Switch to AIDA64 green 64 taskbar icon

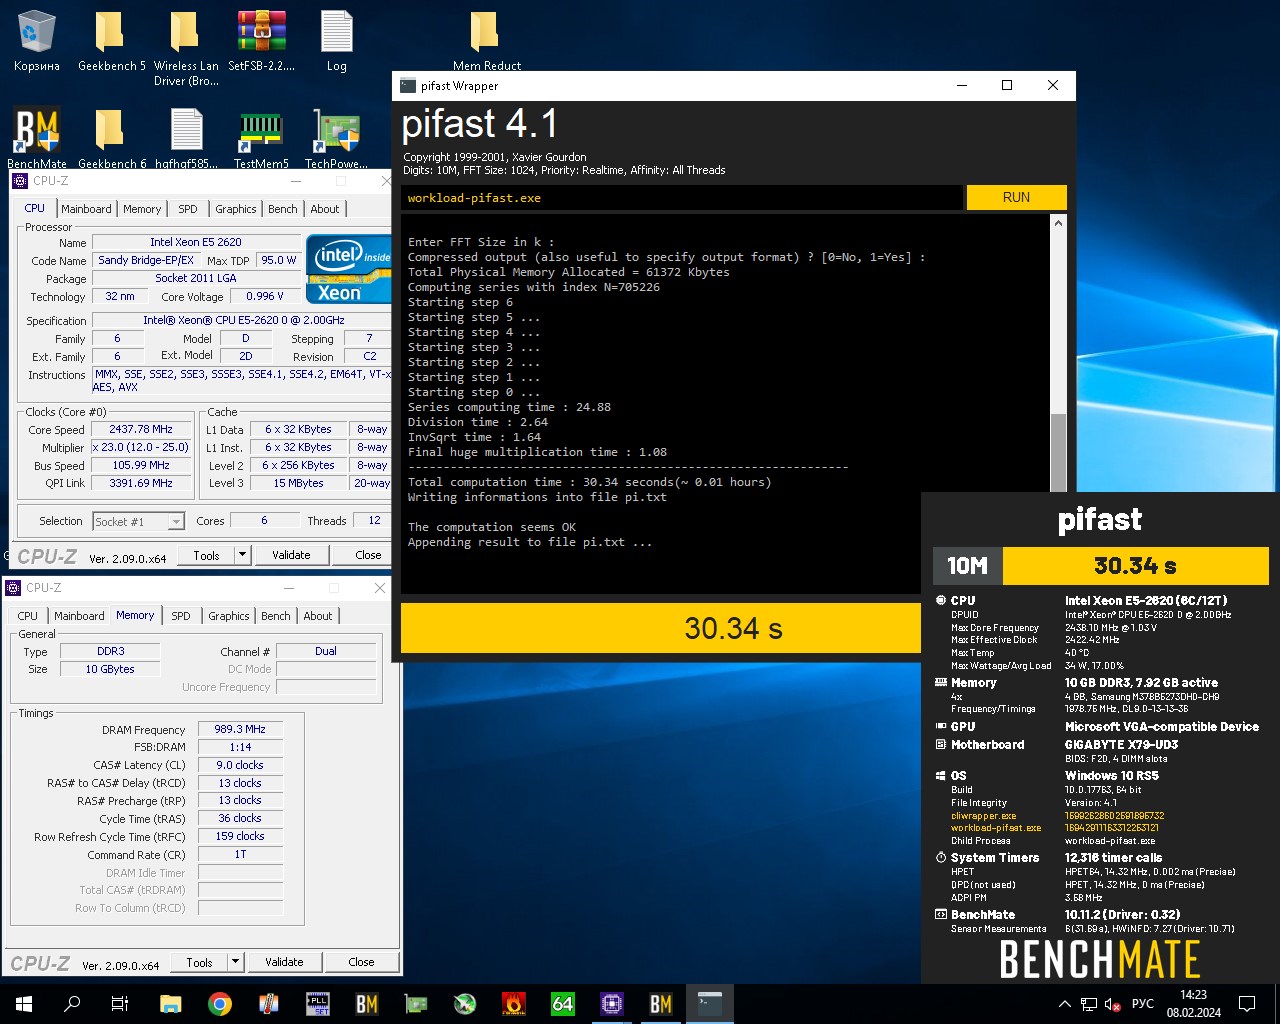pyautogui.click(x=563, y=1004)
